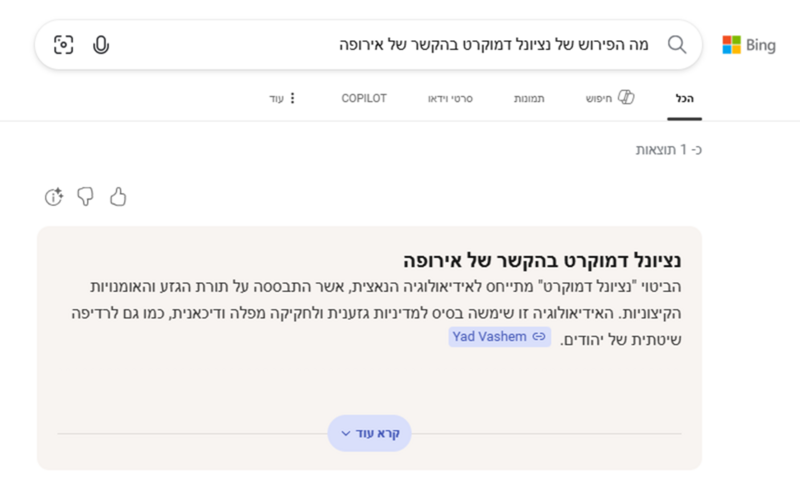The image size is (800, 487).
Task: Select the הכל all results tab
Action: point(684,98)
